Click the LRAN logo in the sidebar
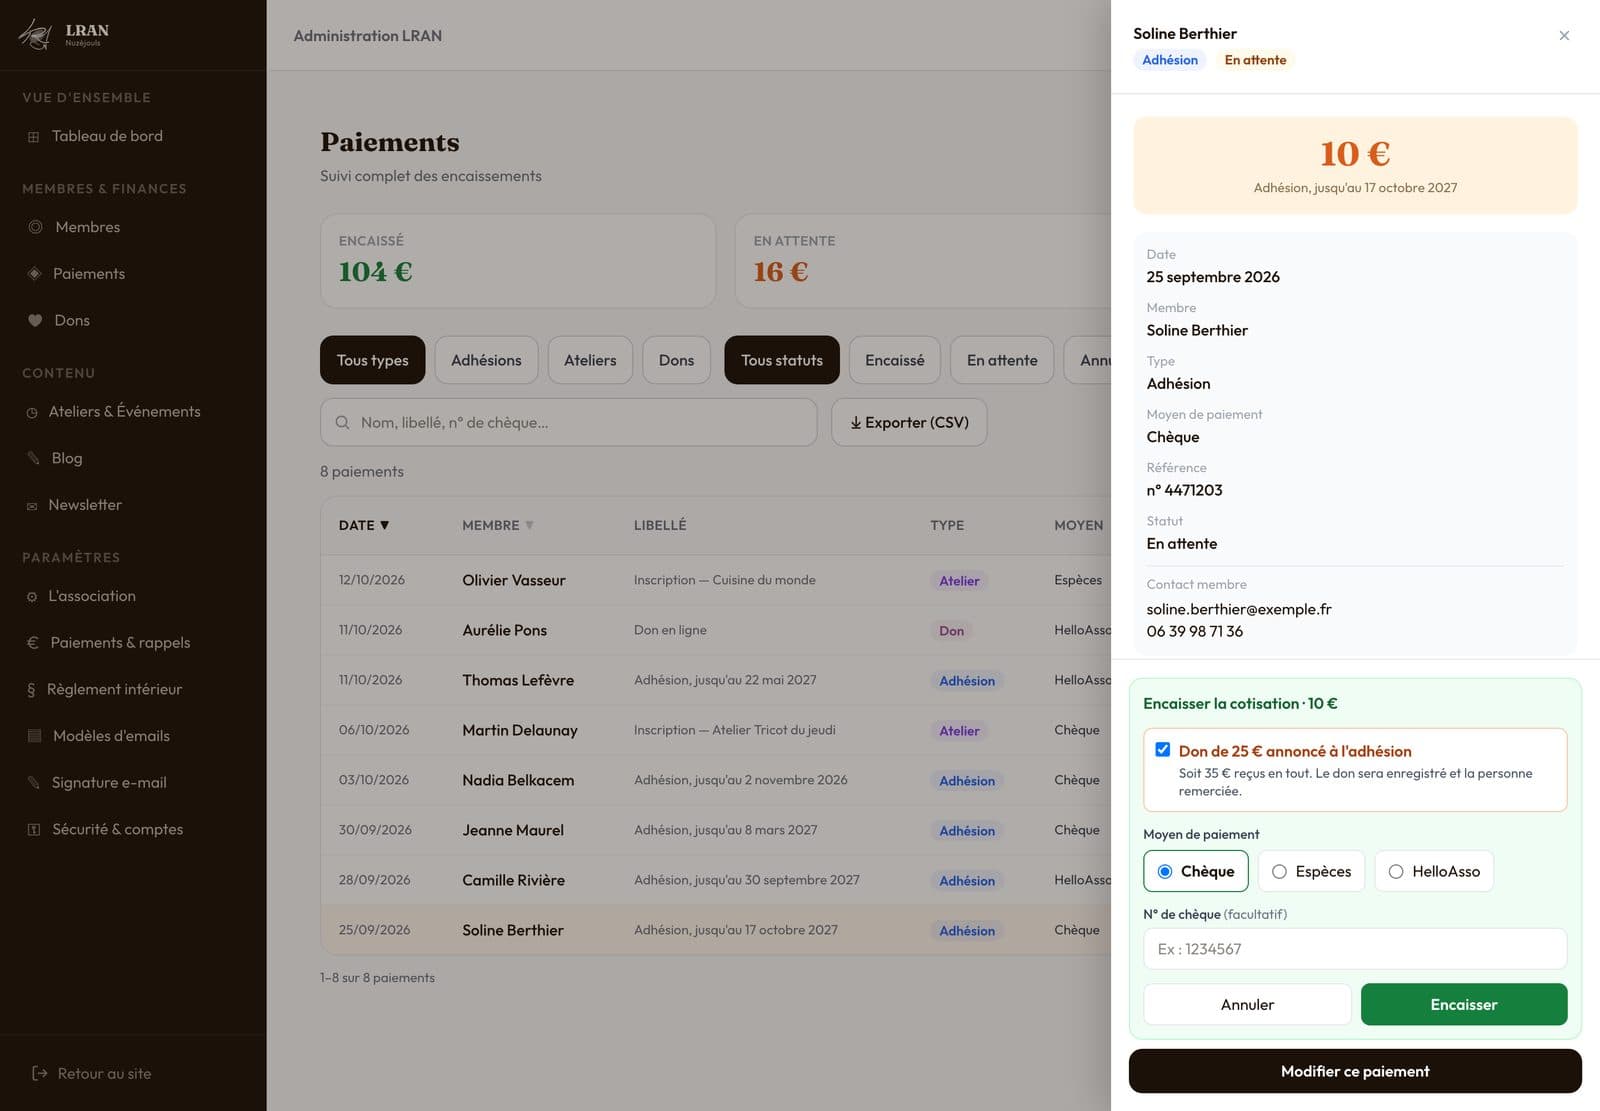This screenshot has width=1600, height=1111. (x=64, y=35)
